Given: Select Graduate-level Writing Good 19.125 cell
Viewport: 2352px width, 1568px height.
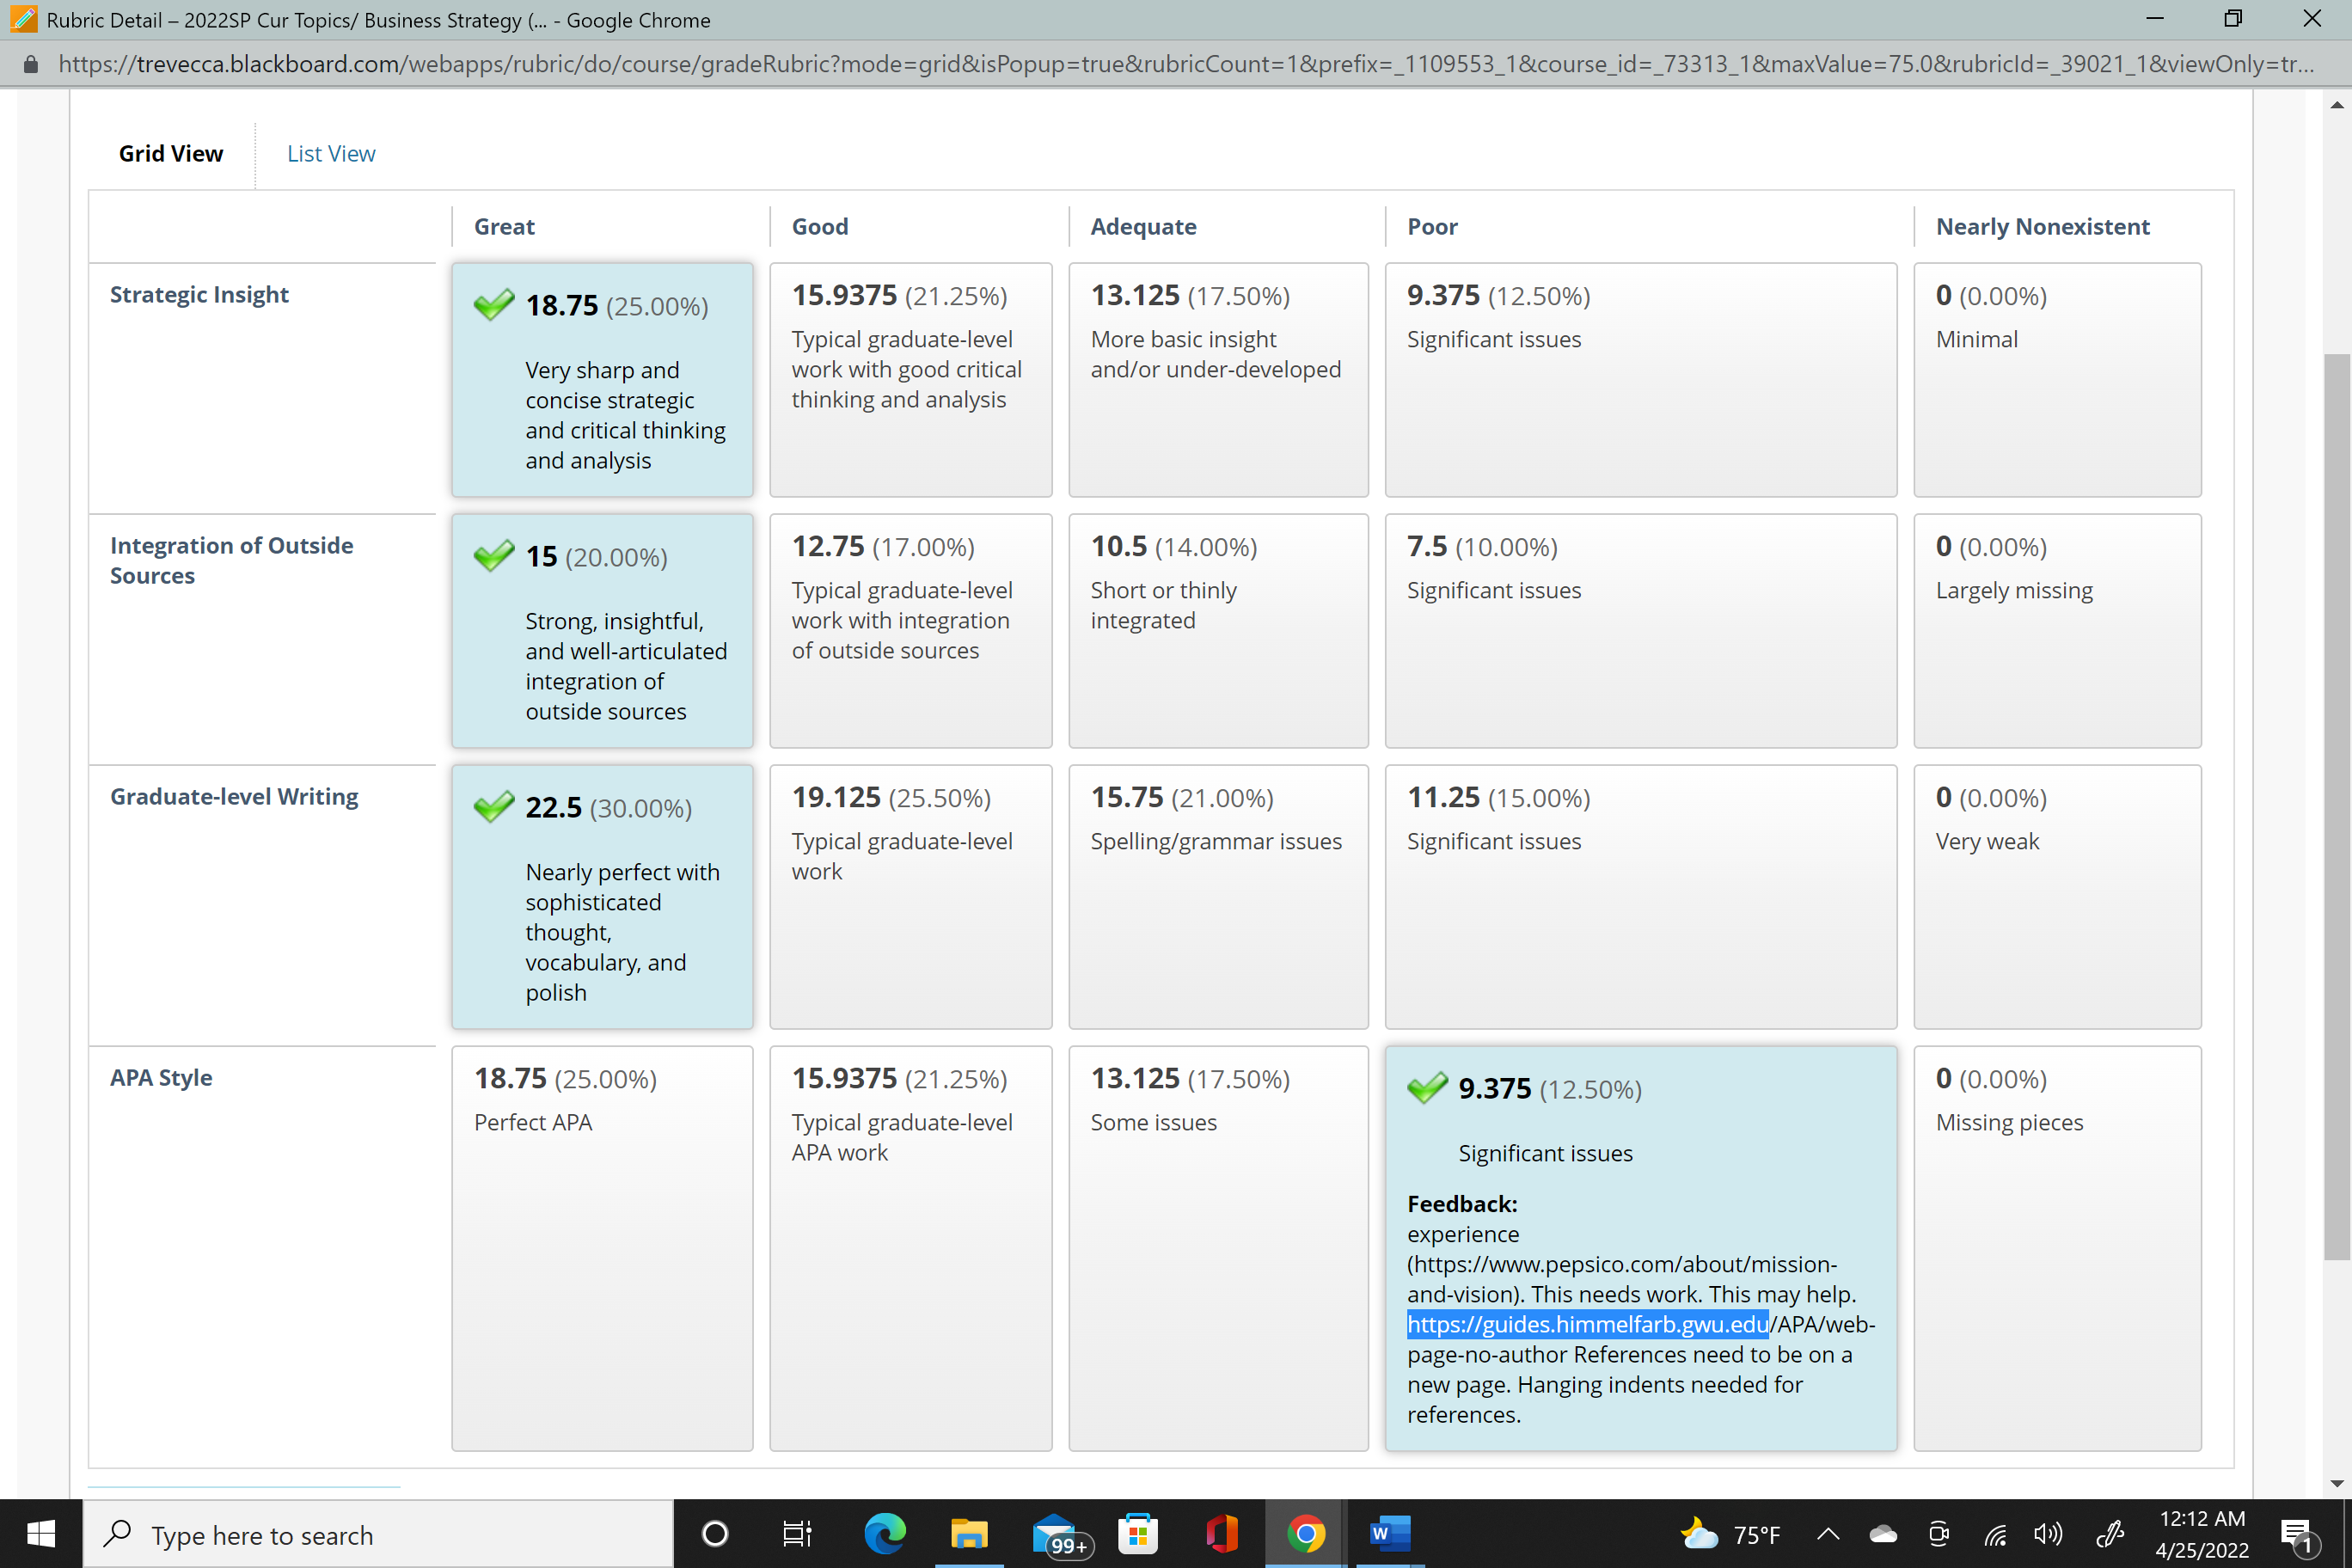Looking at the screenshot, I should (910, 897).
